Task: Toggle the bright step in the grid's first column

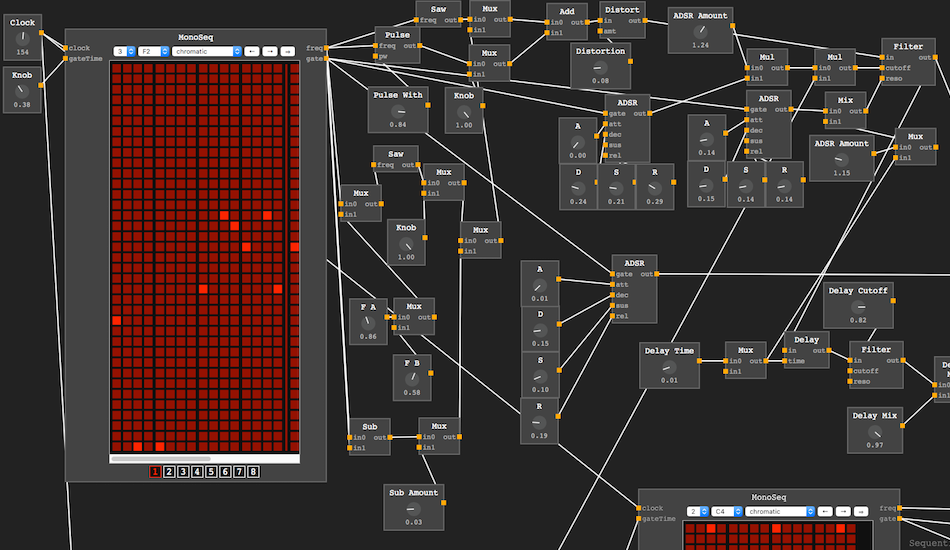Action: (116, 321)
